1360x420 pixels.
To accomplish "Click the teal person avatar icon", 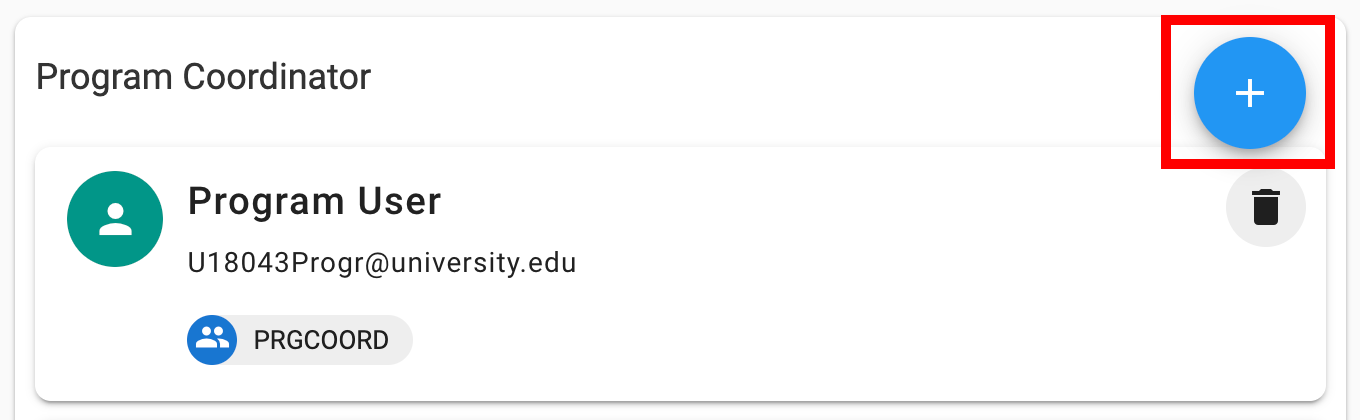I will pyautogui.click(x=115, y=219).
